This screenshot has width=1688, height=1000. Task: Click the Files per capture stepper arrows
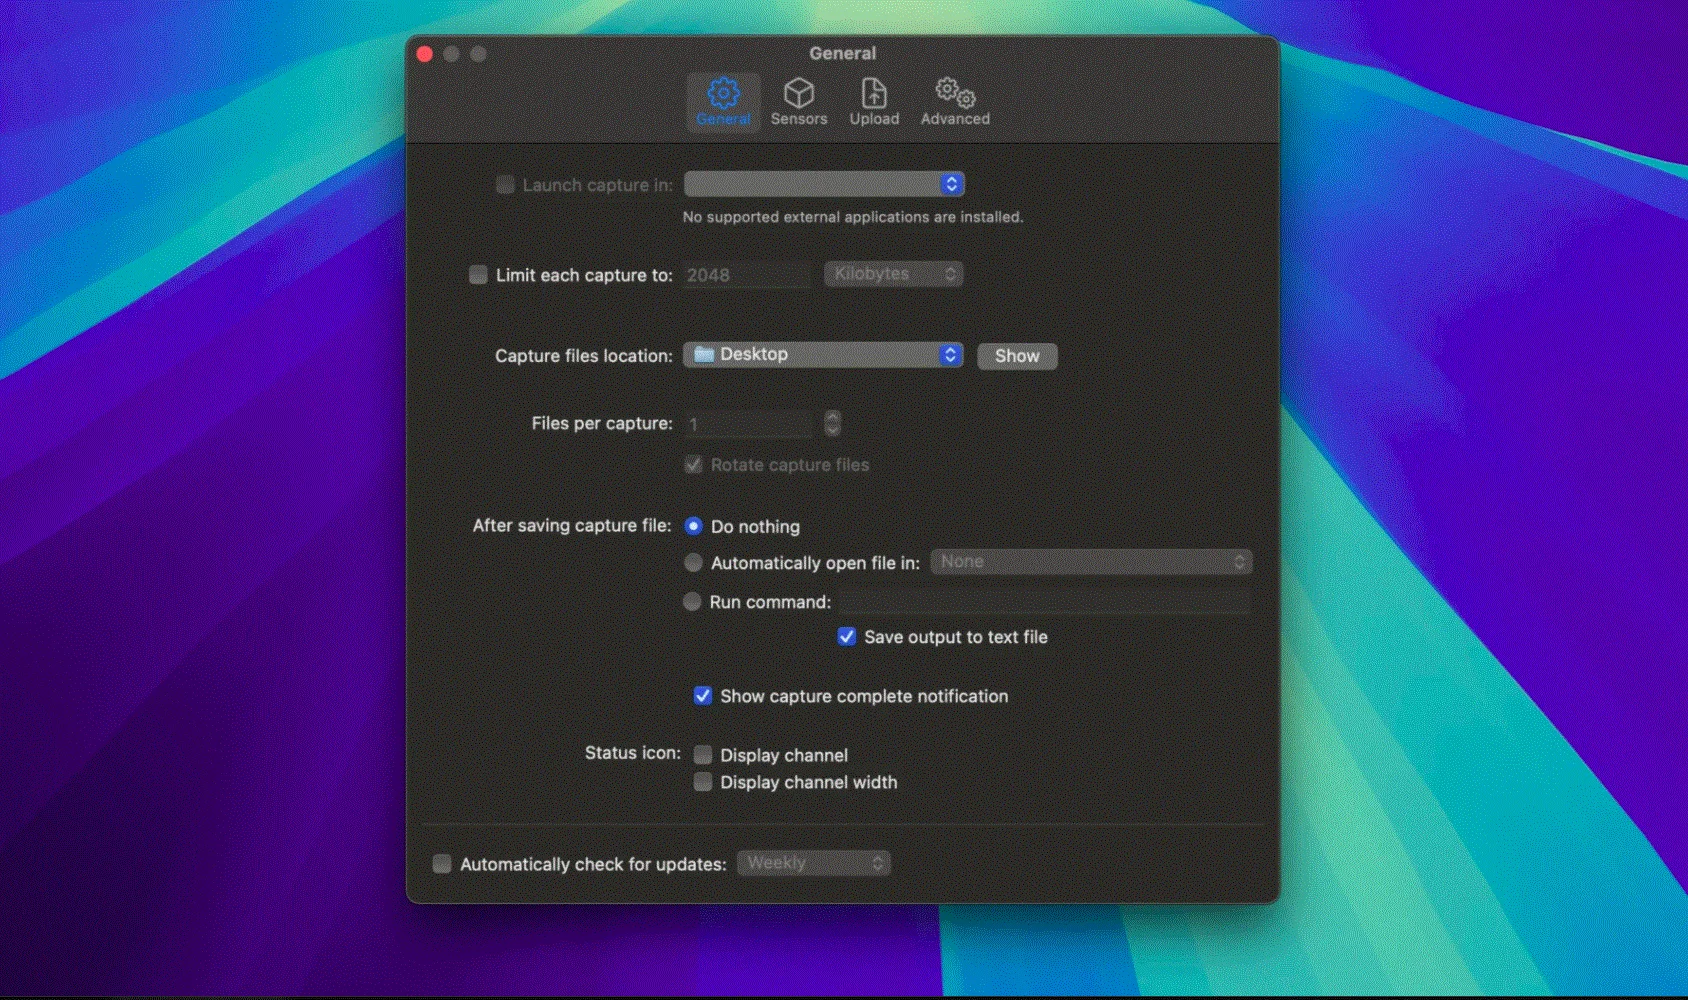click(x=832, y=423)
